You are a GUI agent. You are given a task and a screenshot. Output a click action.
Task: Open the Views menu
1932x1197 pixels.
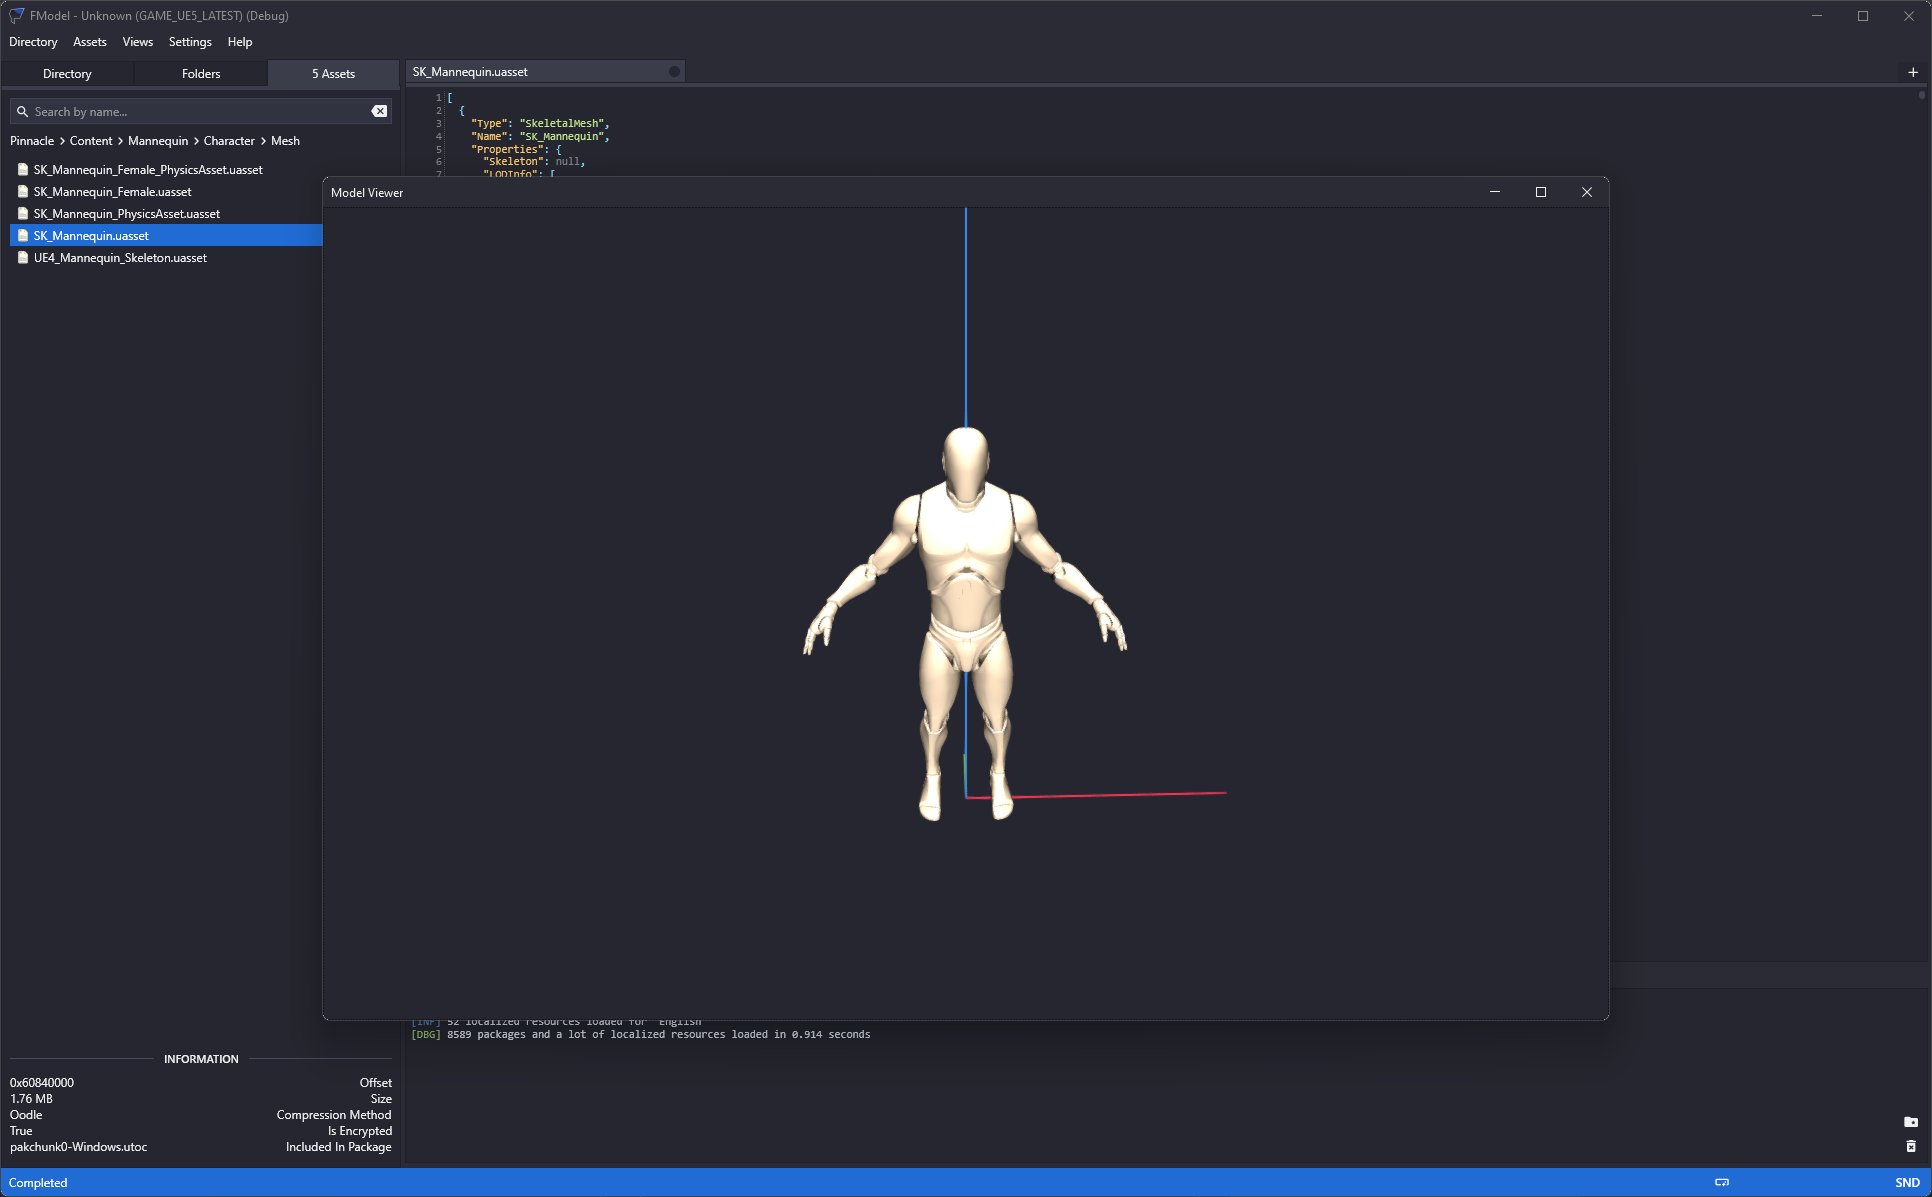pos(137,42)
